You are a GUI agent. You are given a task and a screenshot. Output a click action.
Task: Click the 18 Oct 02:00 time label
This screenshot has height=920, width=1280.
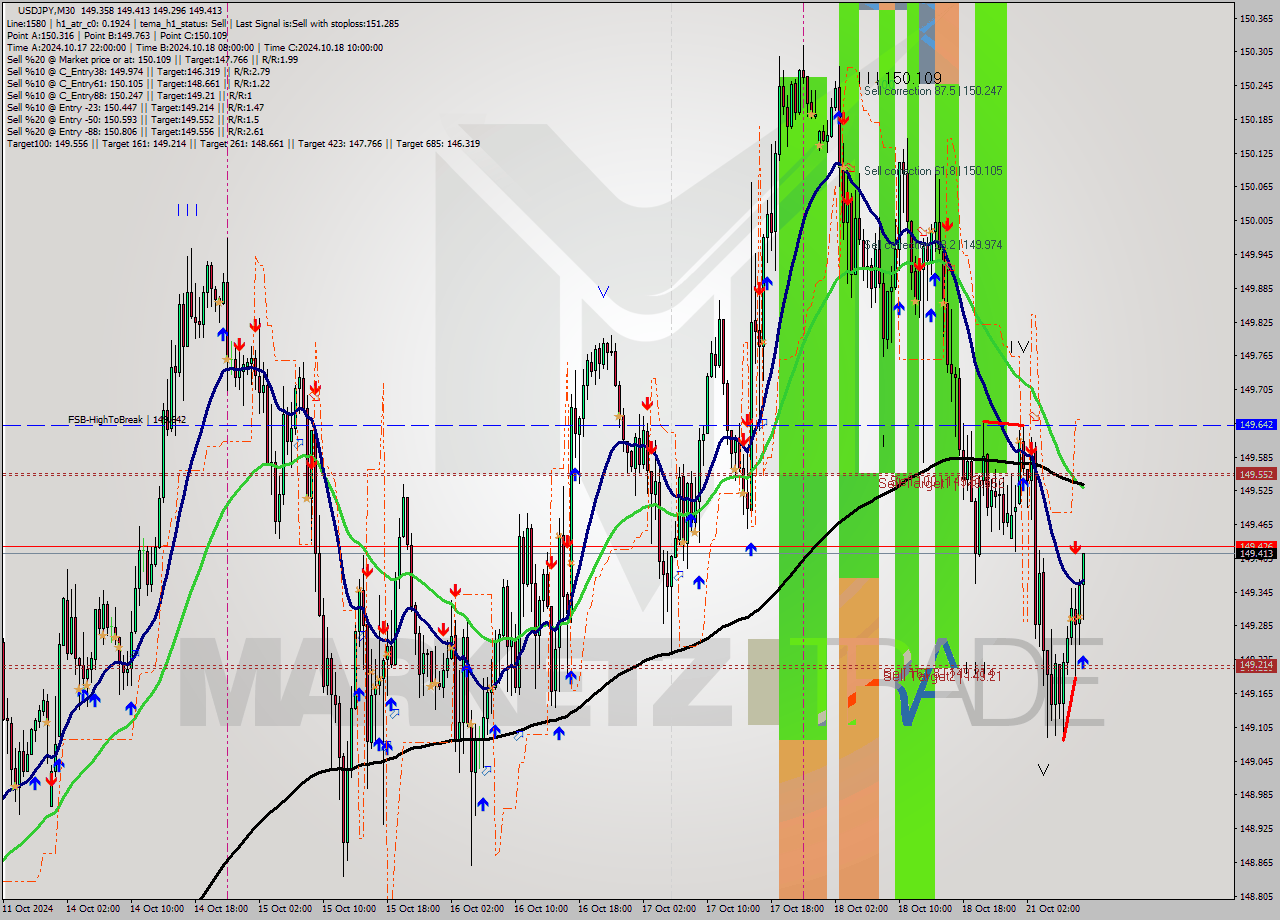(x=859, y=909)
